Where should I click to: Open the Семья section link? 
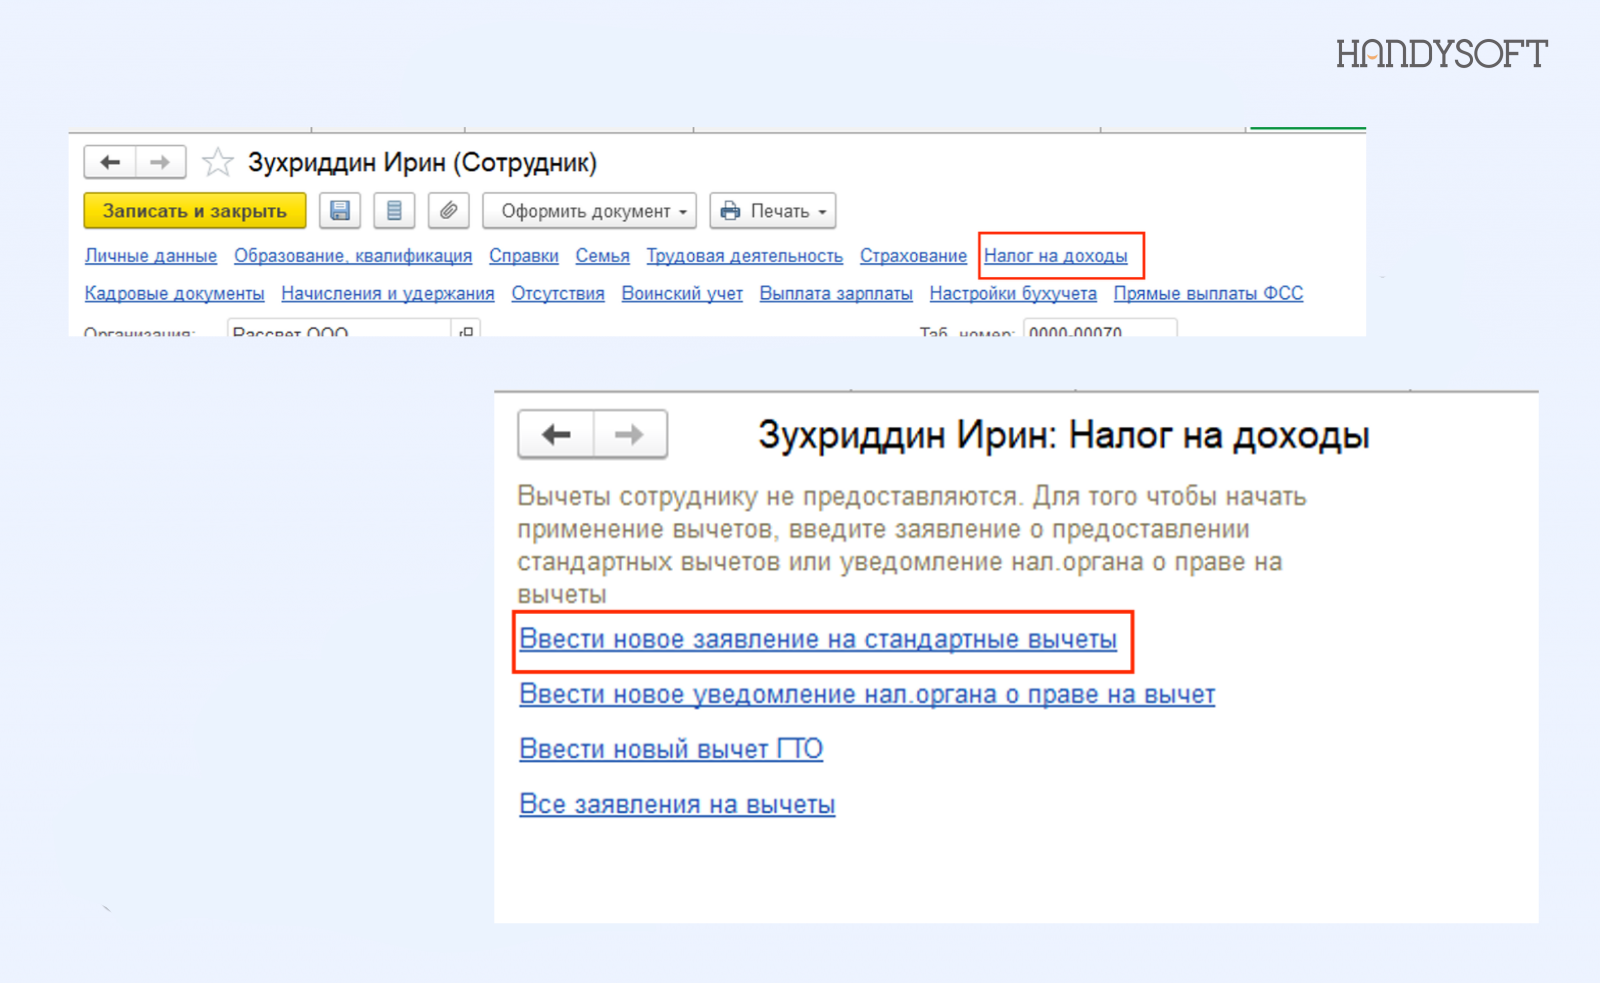coord(603,256)
